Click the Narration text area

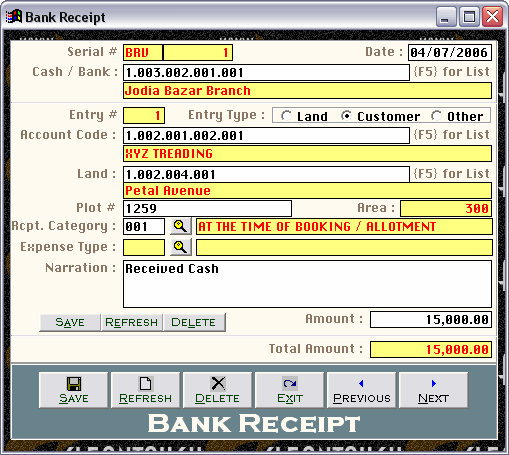pyautogui.click(x=307, y=284)
